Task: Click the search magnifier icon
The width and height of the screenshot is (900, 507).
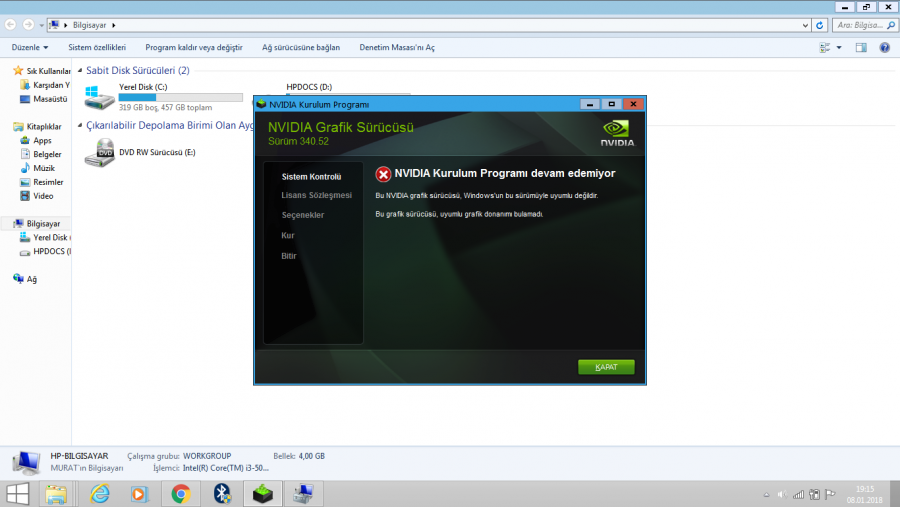Action: click(x=891, y=25)
